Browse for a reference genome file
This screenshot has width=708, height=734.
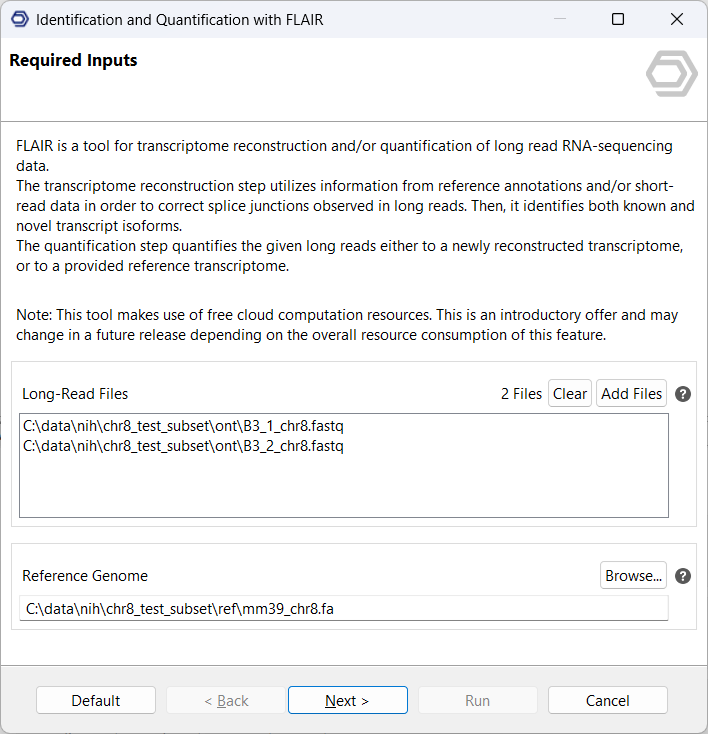click(634, 575)
